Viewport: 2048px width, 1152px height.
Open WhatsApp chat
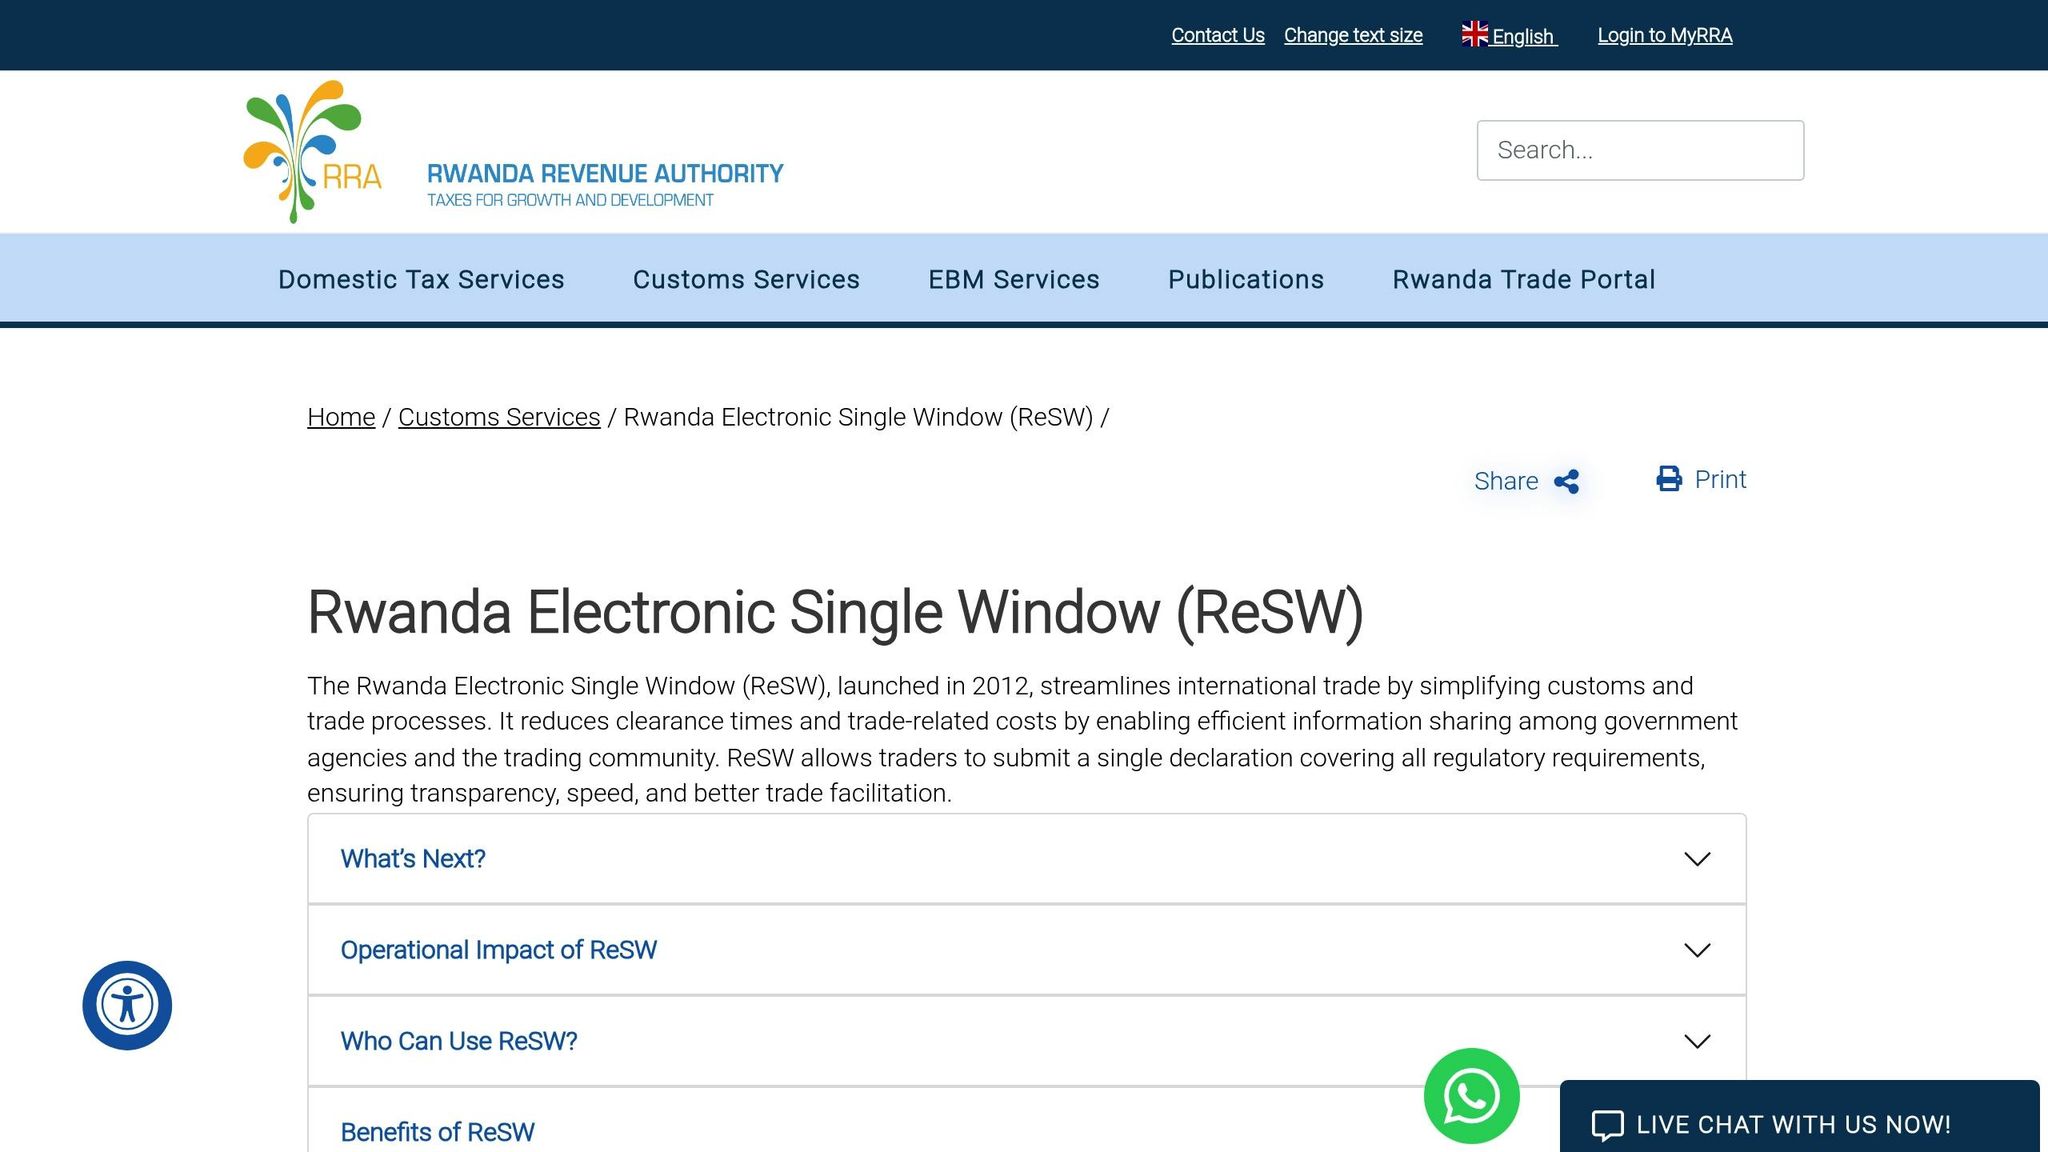click(1470, 1096)
